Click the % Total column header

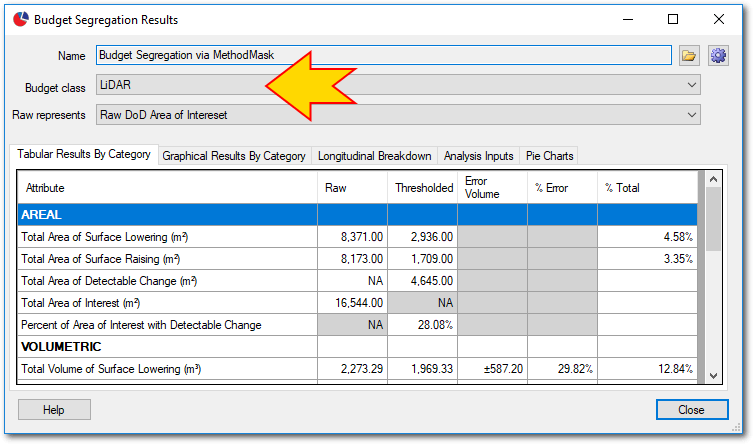point(647,188)
